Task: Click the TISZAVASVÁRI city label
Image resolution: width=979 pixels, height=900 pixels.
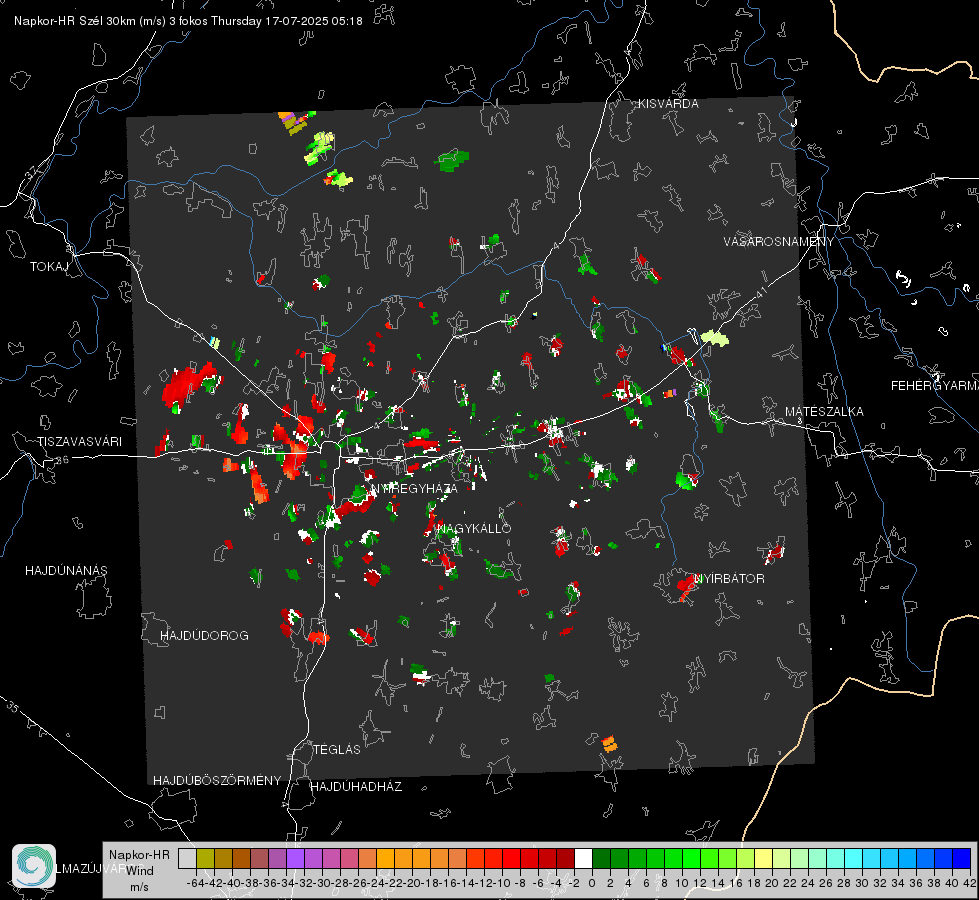Action: pos(79,442)
